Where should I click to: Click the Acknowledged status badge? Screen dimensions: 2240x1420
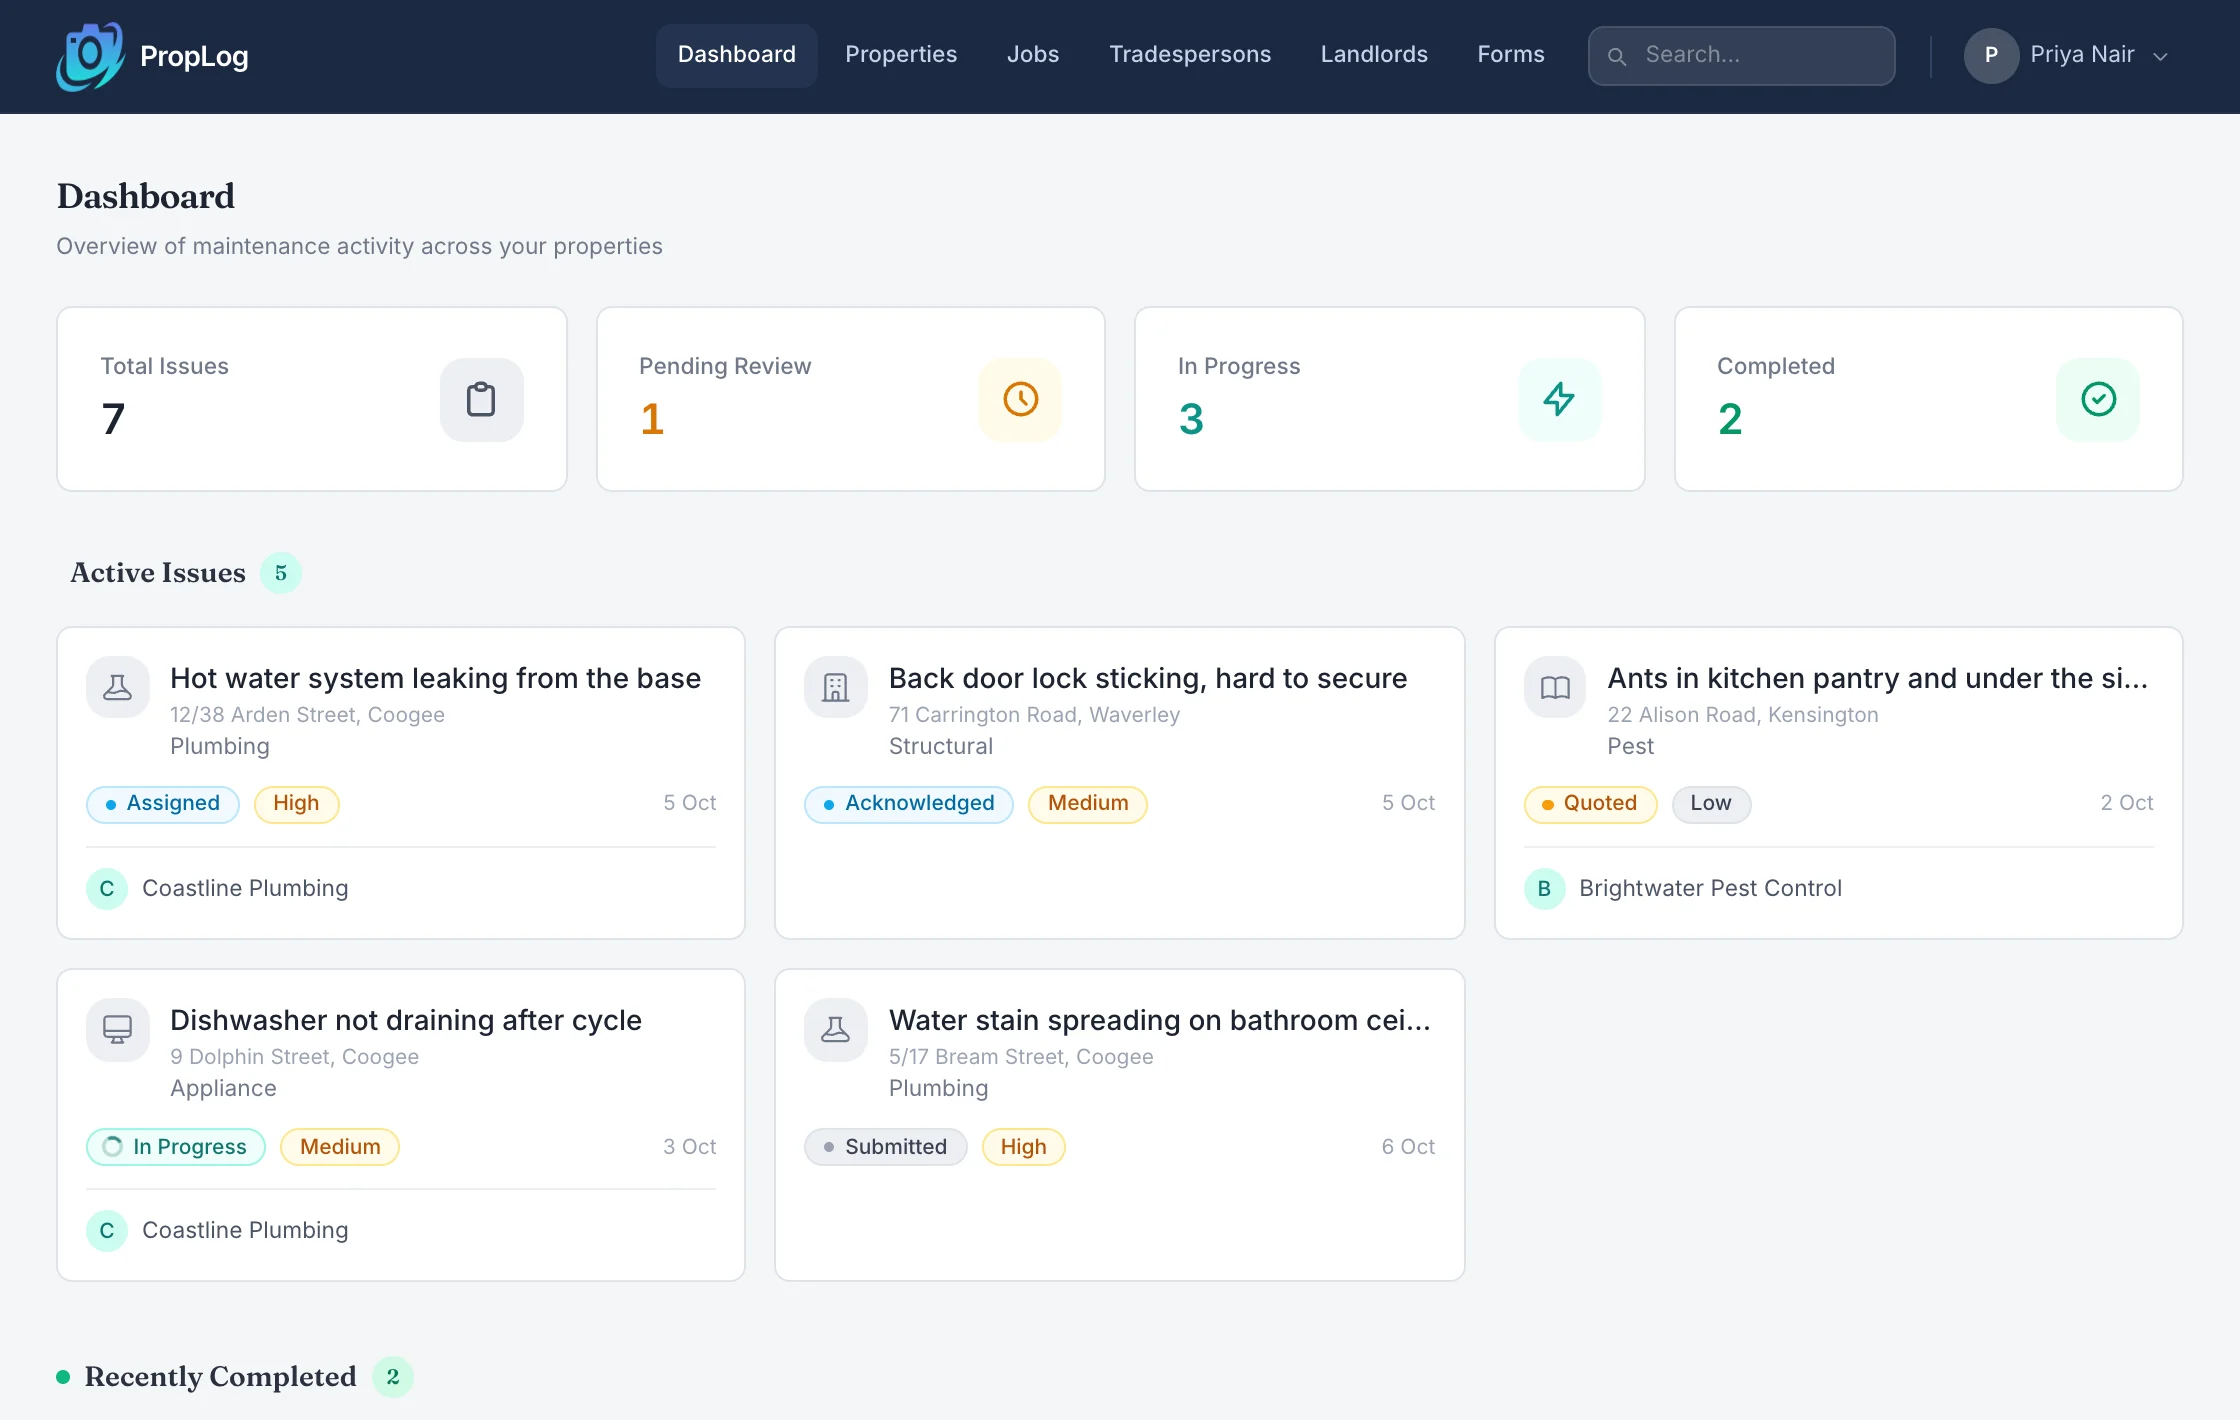(909, 804)
